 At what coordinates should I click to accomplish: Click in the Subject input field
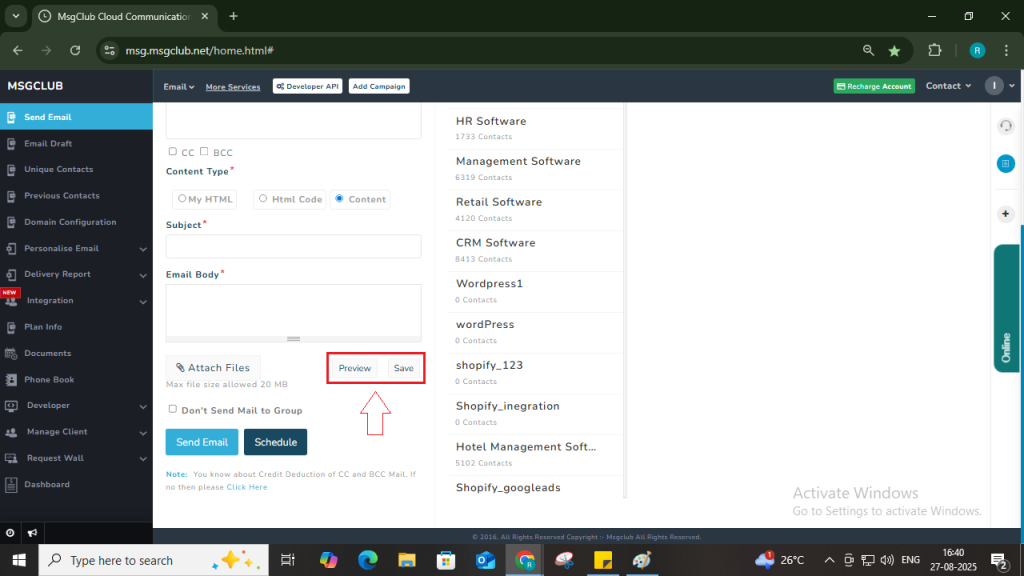(x=293, y=246)
